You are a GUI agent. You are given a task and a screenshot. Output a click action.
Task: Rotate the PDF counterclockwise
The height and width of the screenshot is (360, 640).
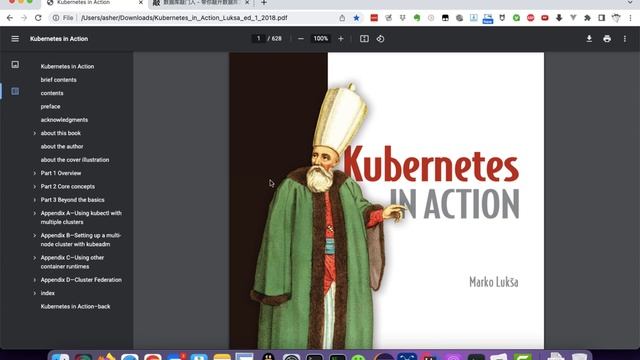(x=380, y=39)
